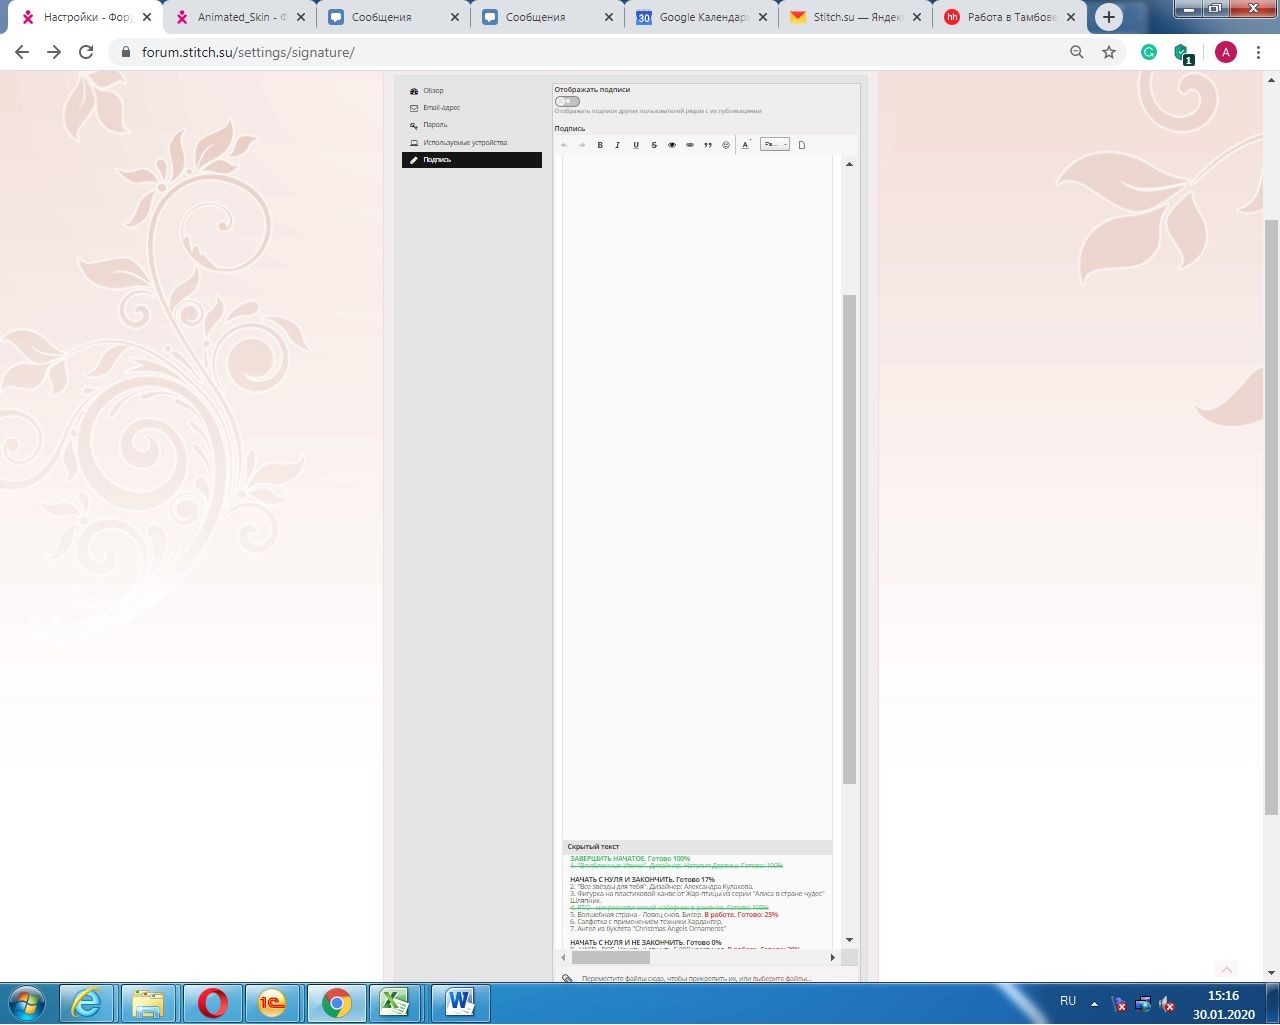1280x1025 pixels.
Task: Toggle bold formatting in signature editor
Action: coord(600,145)
